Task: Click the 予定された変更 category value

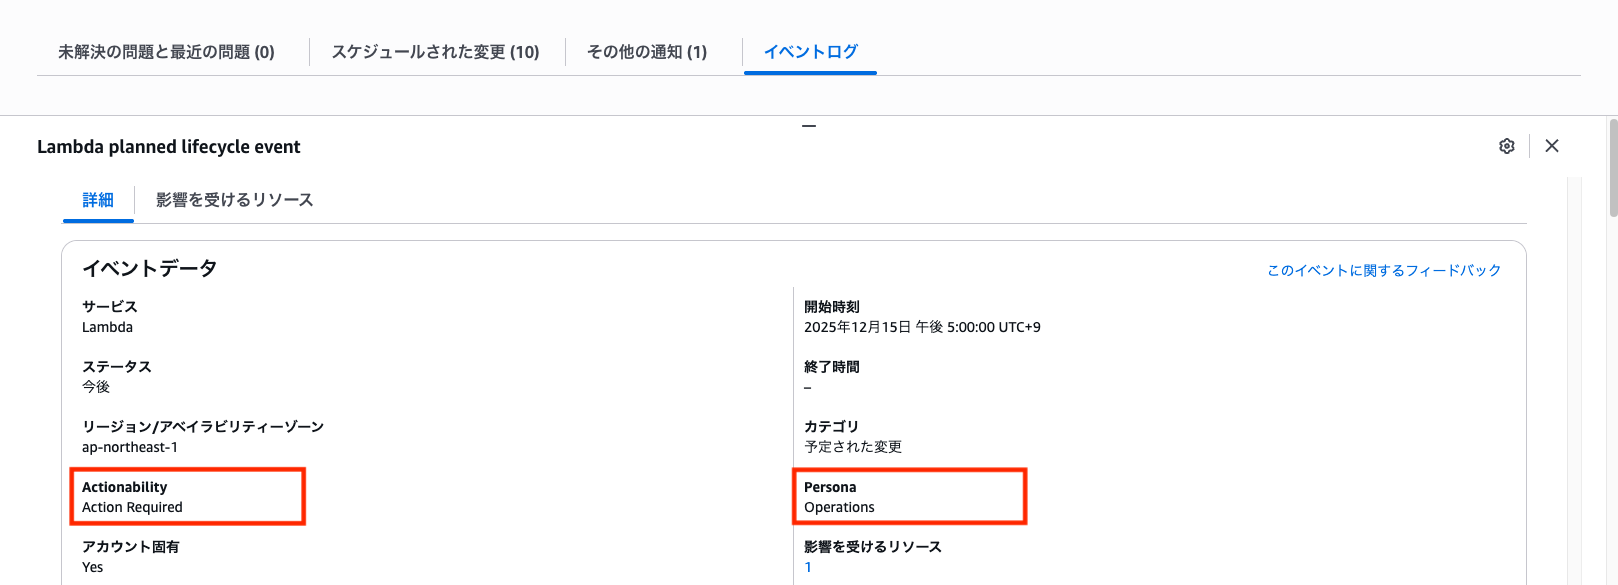Action: tap(853, 447)
